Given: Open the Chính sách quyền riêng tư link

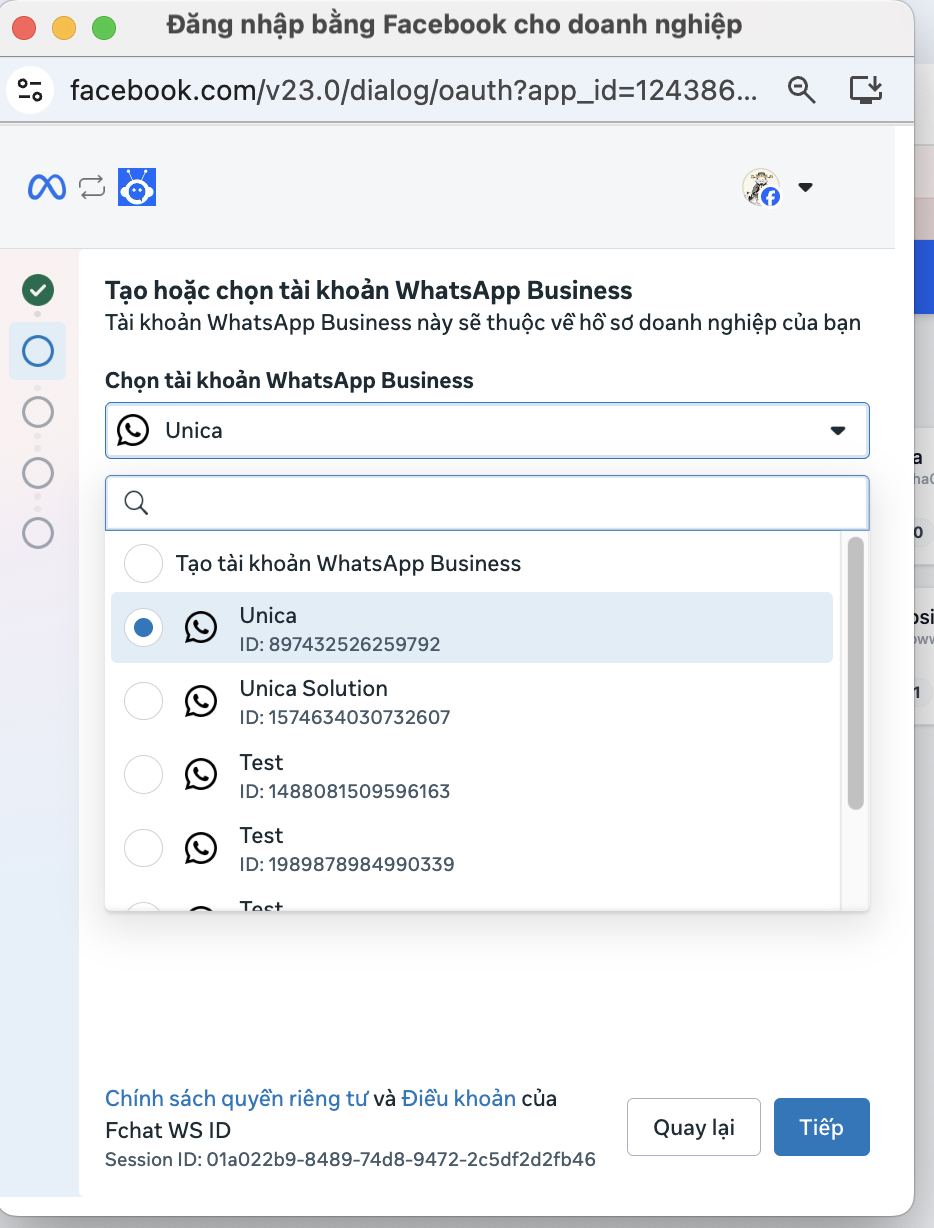Looking at the screenshot, I should 237,1099.
